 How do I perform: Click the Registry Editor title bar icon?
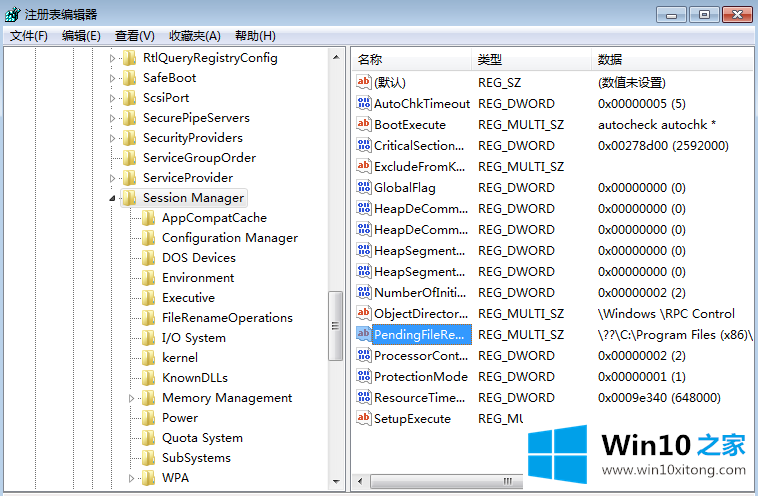click(12, 14)
